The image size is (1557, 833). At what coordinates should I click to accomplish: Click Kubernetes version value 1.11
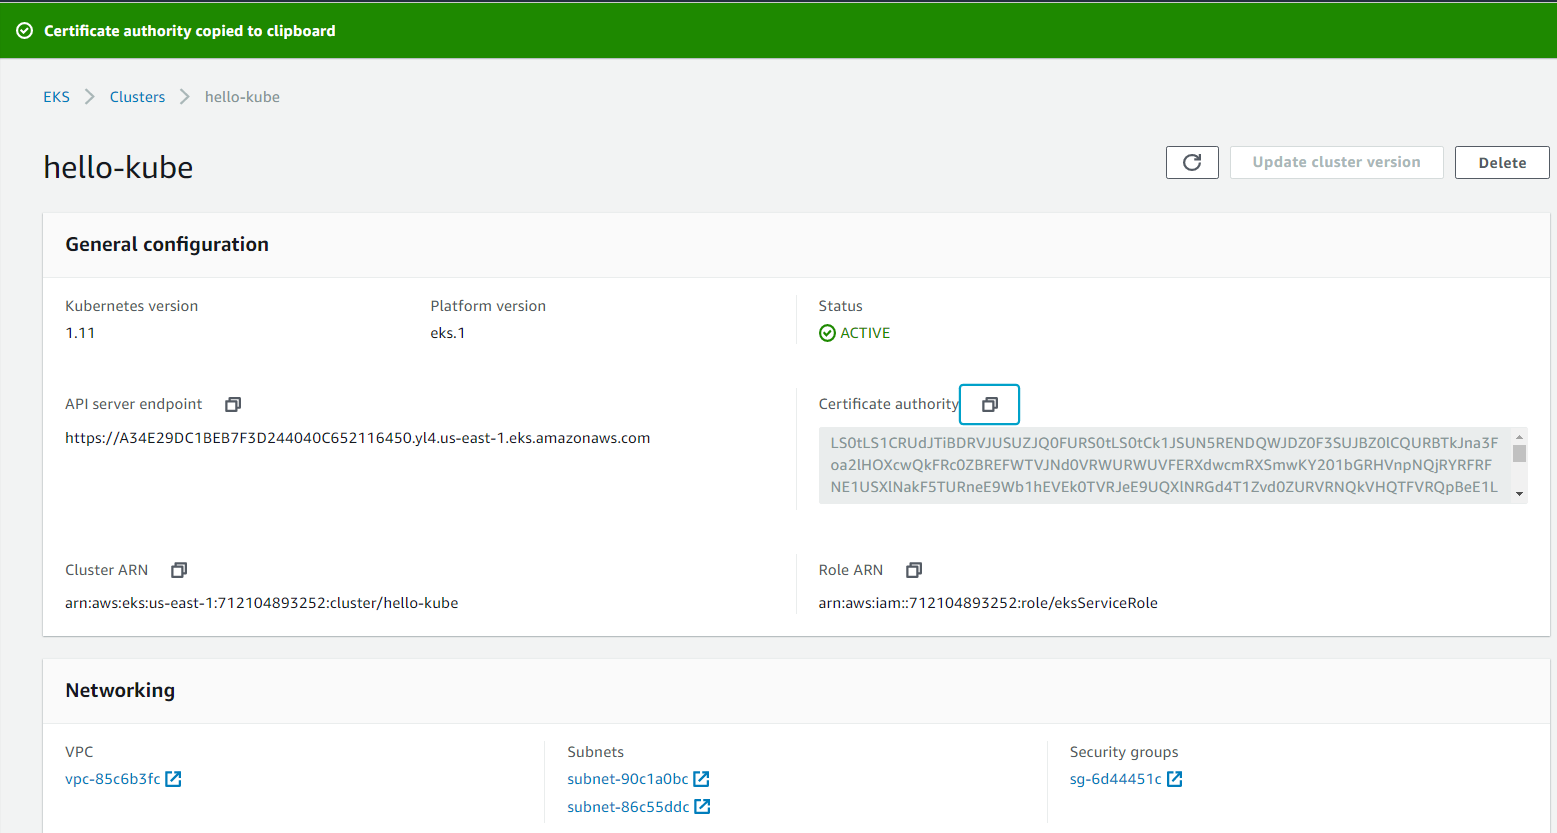(x=80, y=333)
